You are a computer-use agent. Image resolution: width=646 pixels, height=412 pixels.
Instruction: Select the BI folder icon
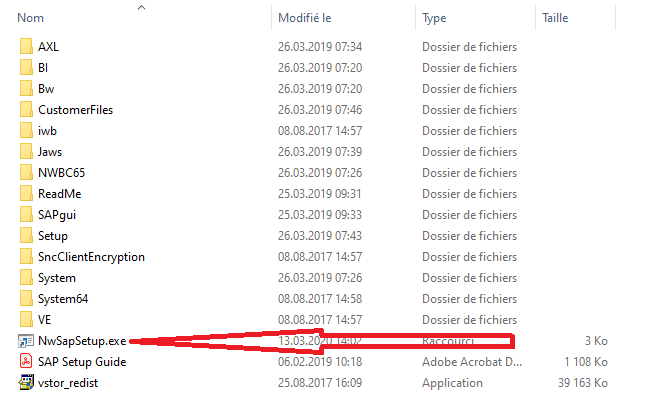(26, 67)
